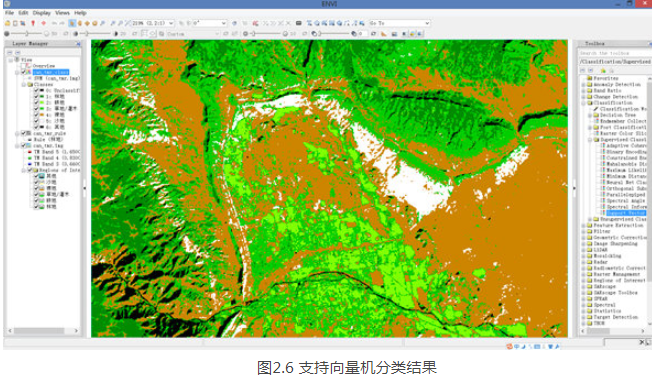
Task: Uncheck the can_tar_rule layer checkbox
Action: [23, 133]
